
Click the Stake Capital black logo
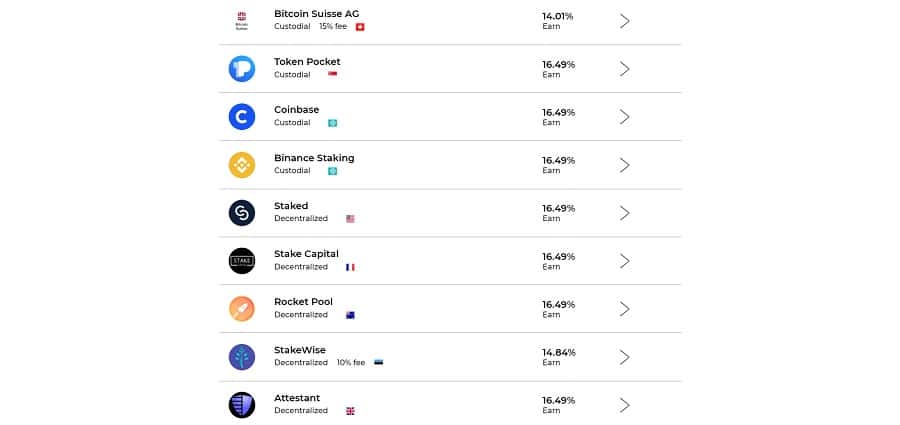click(242, 261)
